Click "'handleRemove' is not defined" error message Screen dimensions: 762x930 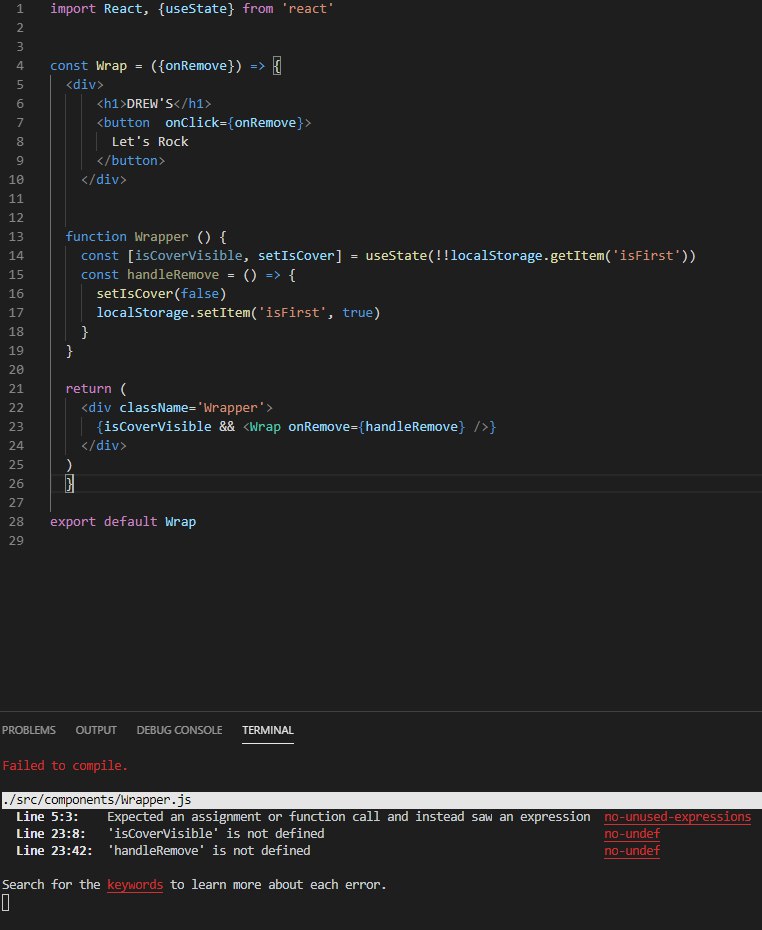click(x=209, y=851)
